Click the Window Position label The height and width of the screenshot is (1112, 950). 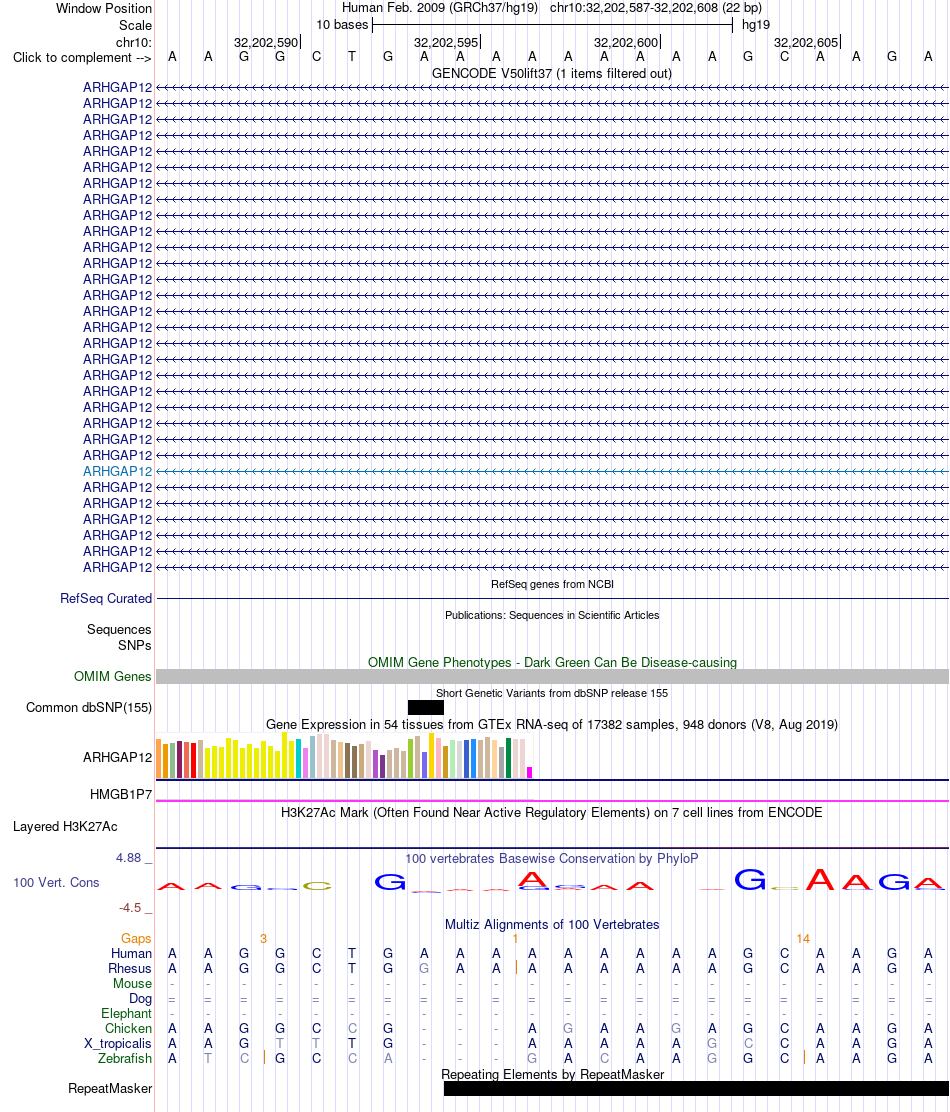pos(104,9)
